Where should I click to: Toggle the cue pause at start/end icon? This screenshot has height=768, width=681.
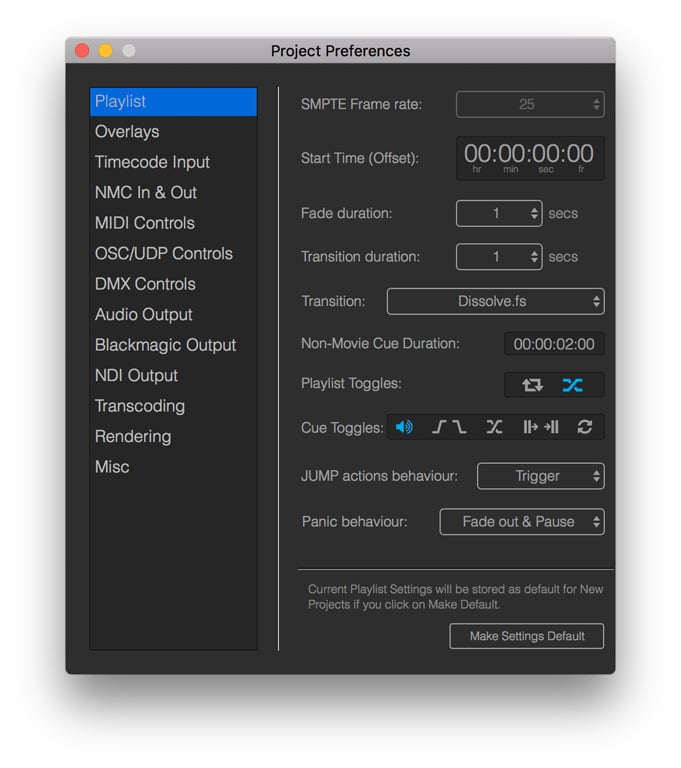point(540,427)
